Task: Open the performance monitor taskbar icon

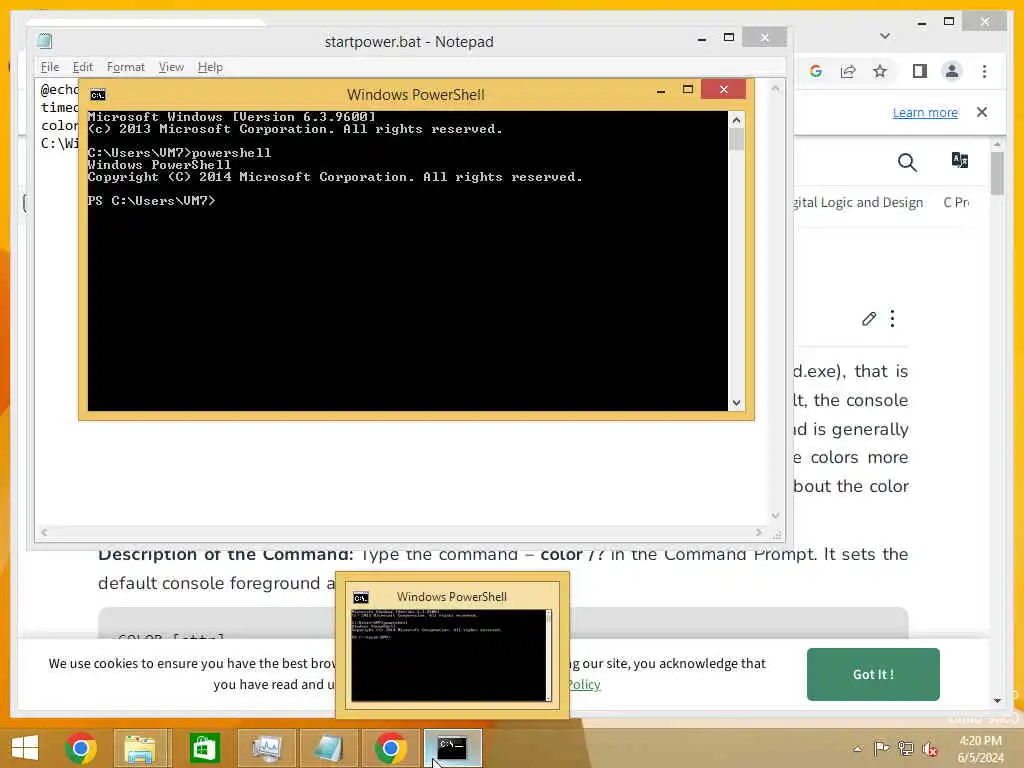Action: tap(266, 748)
